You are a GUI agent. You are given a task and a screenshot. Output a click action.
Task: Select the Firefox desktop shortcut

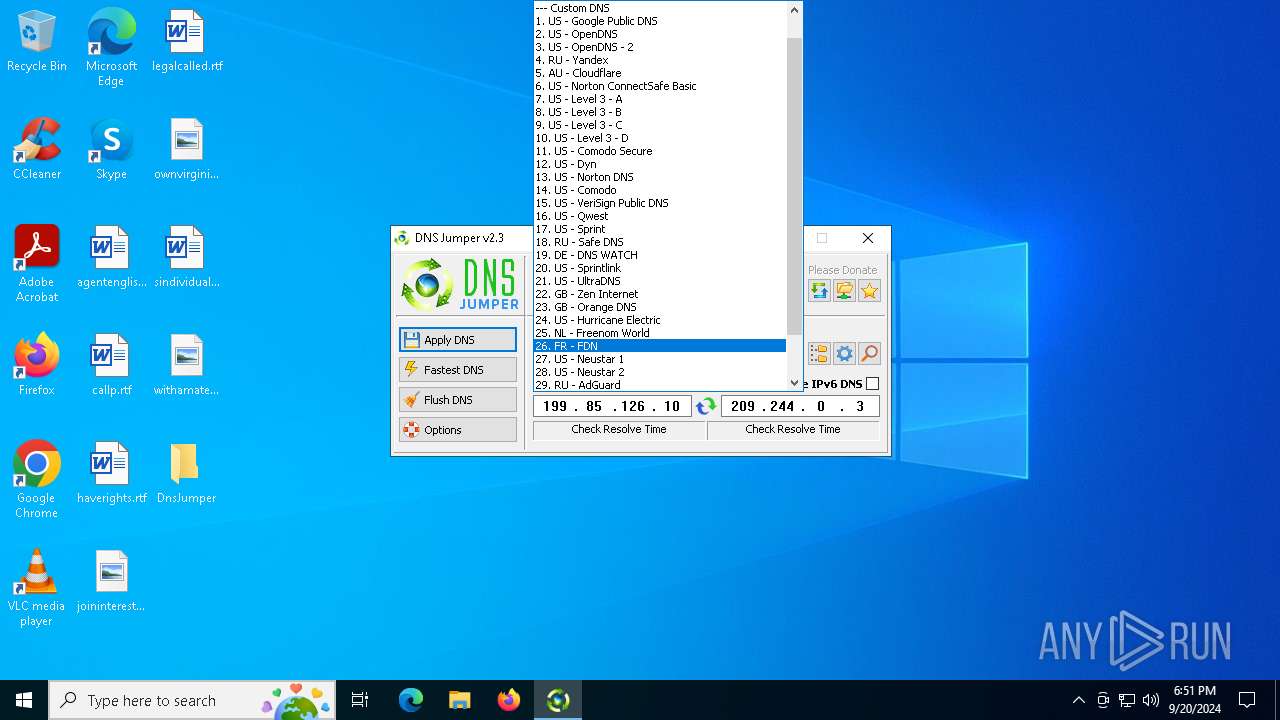37,365
